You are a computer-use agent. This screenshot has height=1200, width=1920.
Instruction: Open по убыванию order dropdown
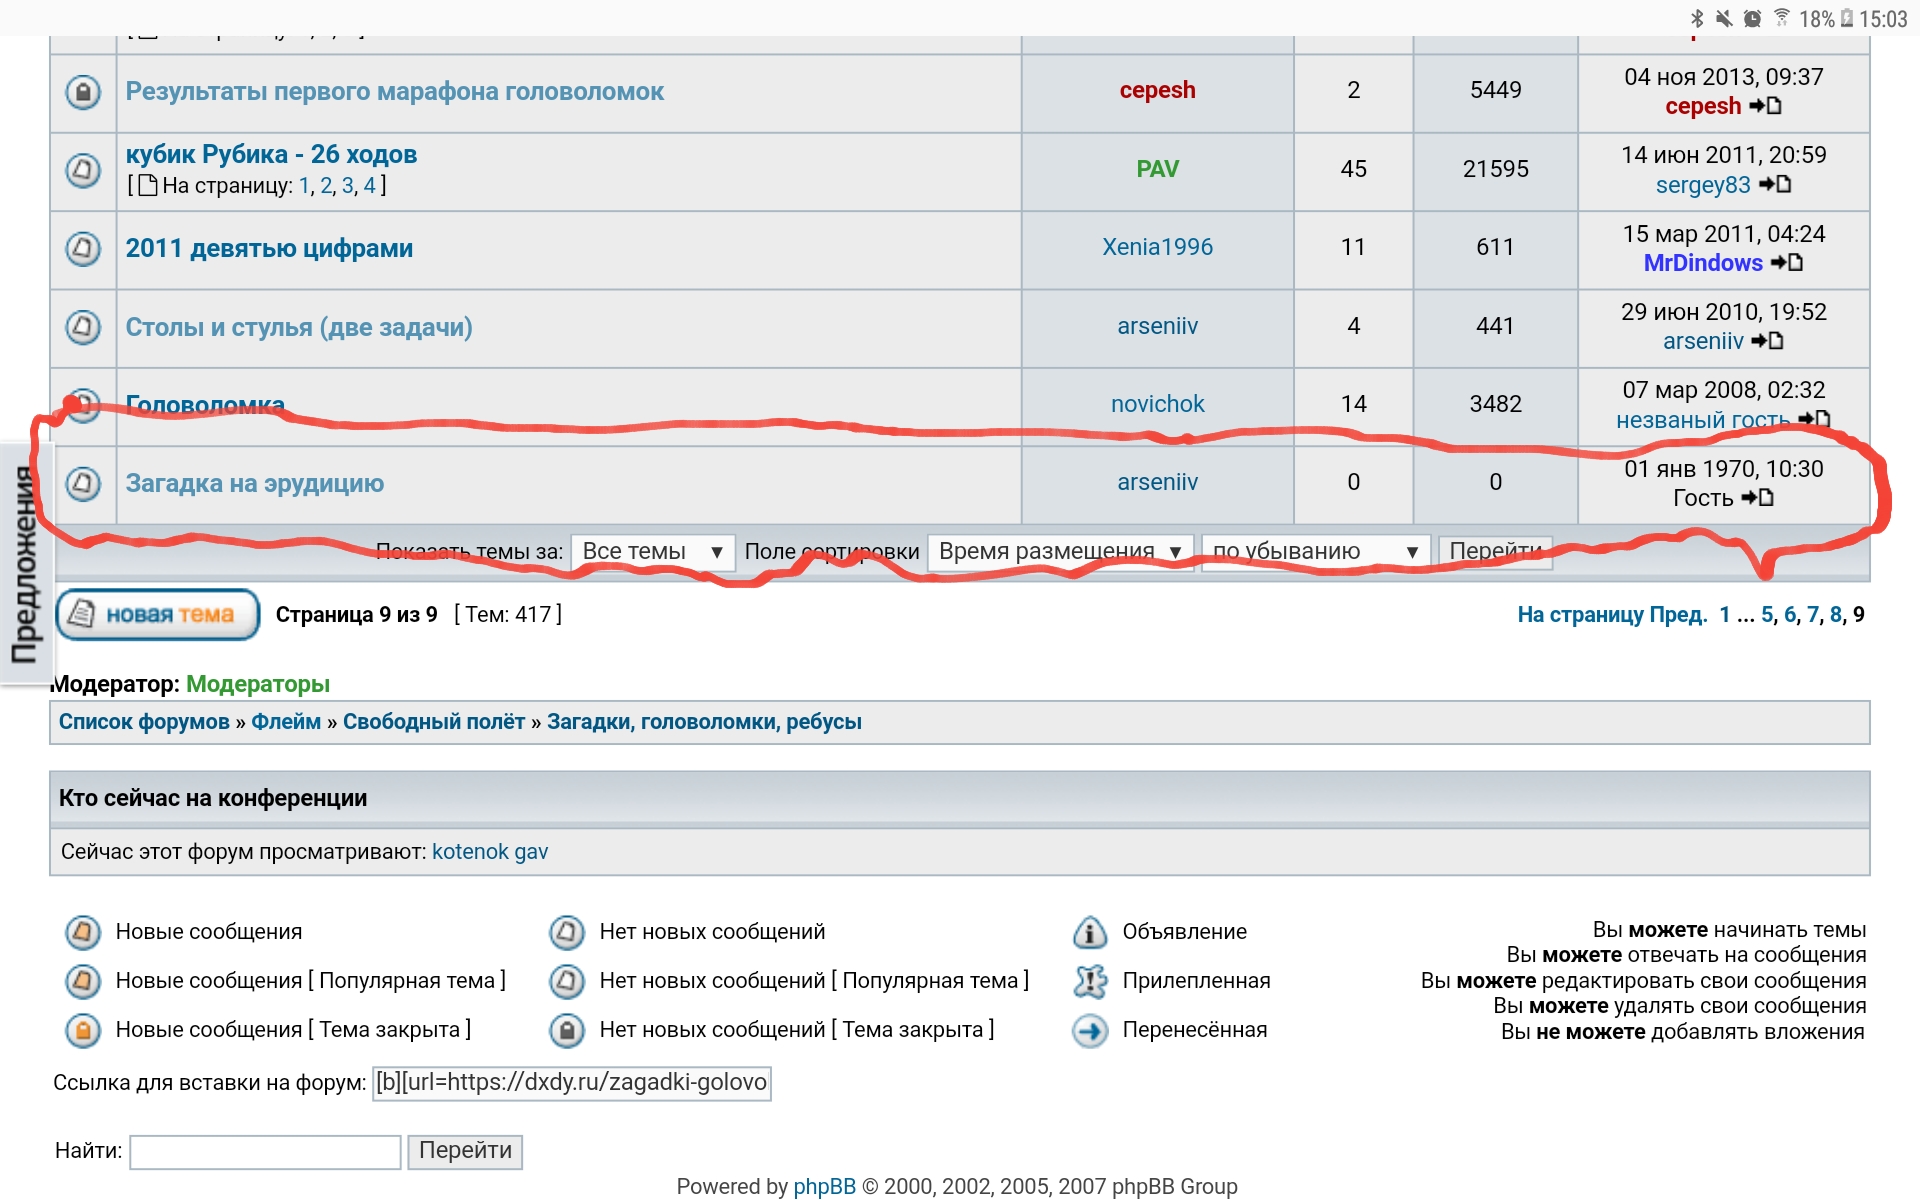click(1314, 552)
